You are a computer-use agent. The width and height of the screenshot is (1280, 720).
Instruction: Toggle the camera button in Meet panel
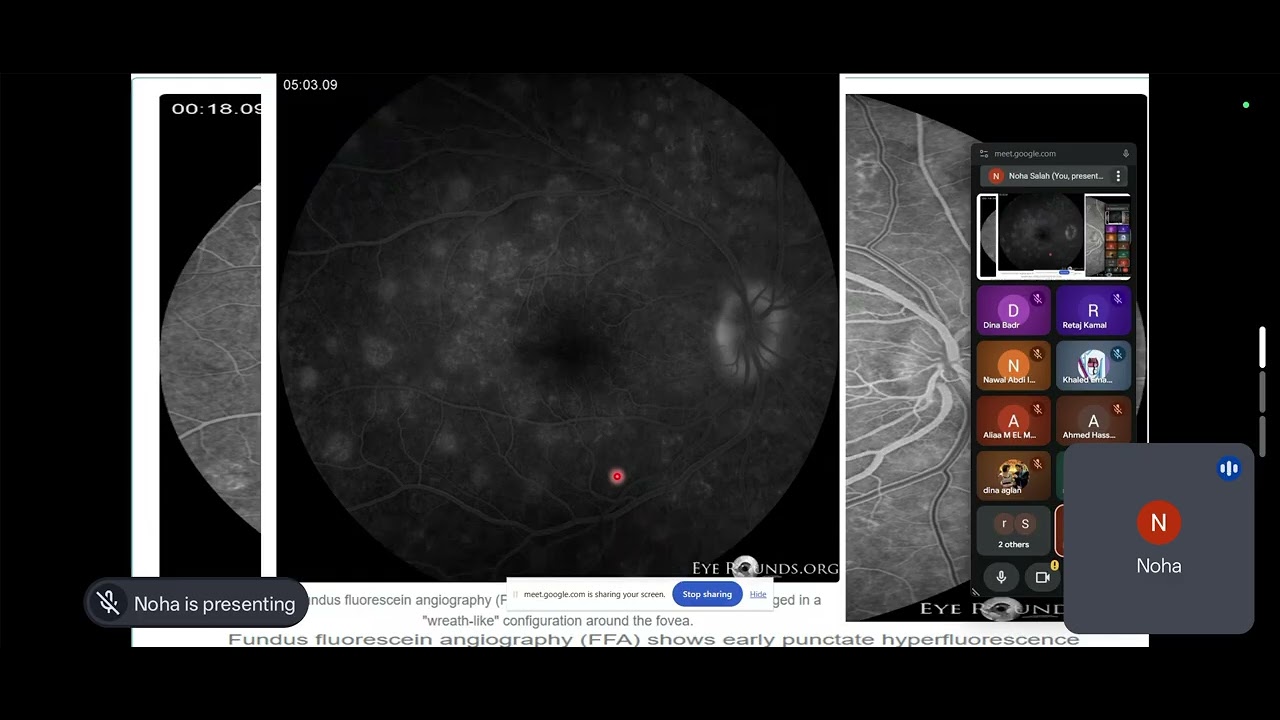[x=1042, y=577]
